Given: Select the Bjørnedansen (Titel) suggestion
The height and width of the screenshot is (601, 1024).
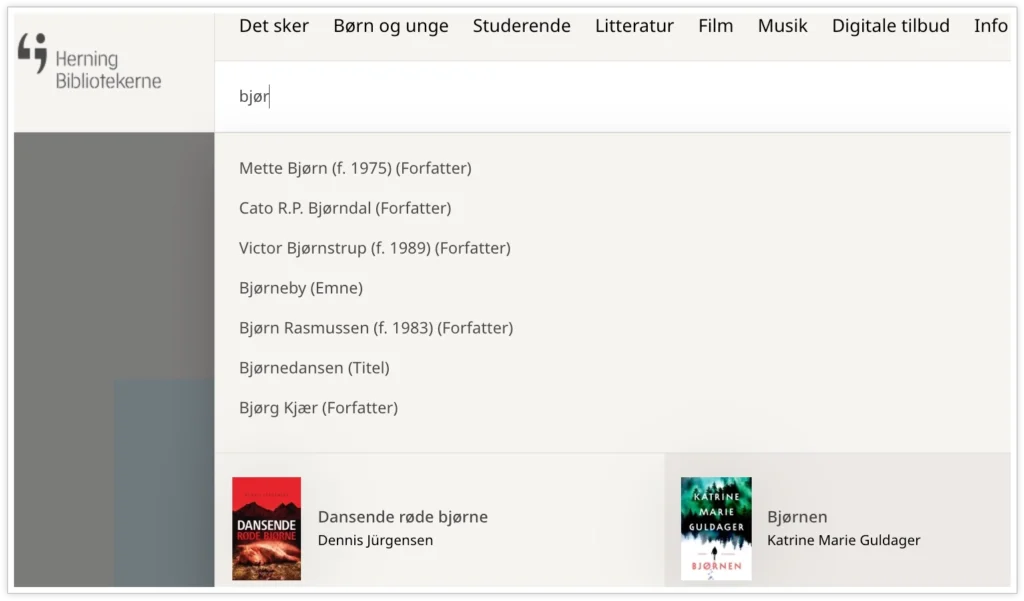Looking at the screenshot, I should click(314, 368).
